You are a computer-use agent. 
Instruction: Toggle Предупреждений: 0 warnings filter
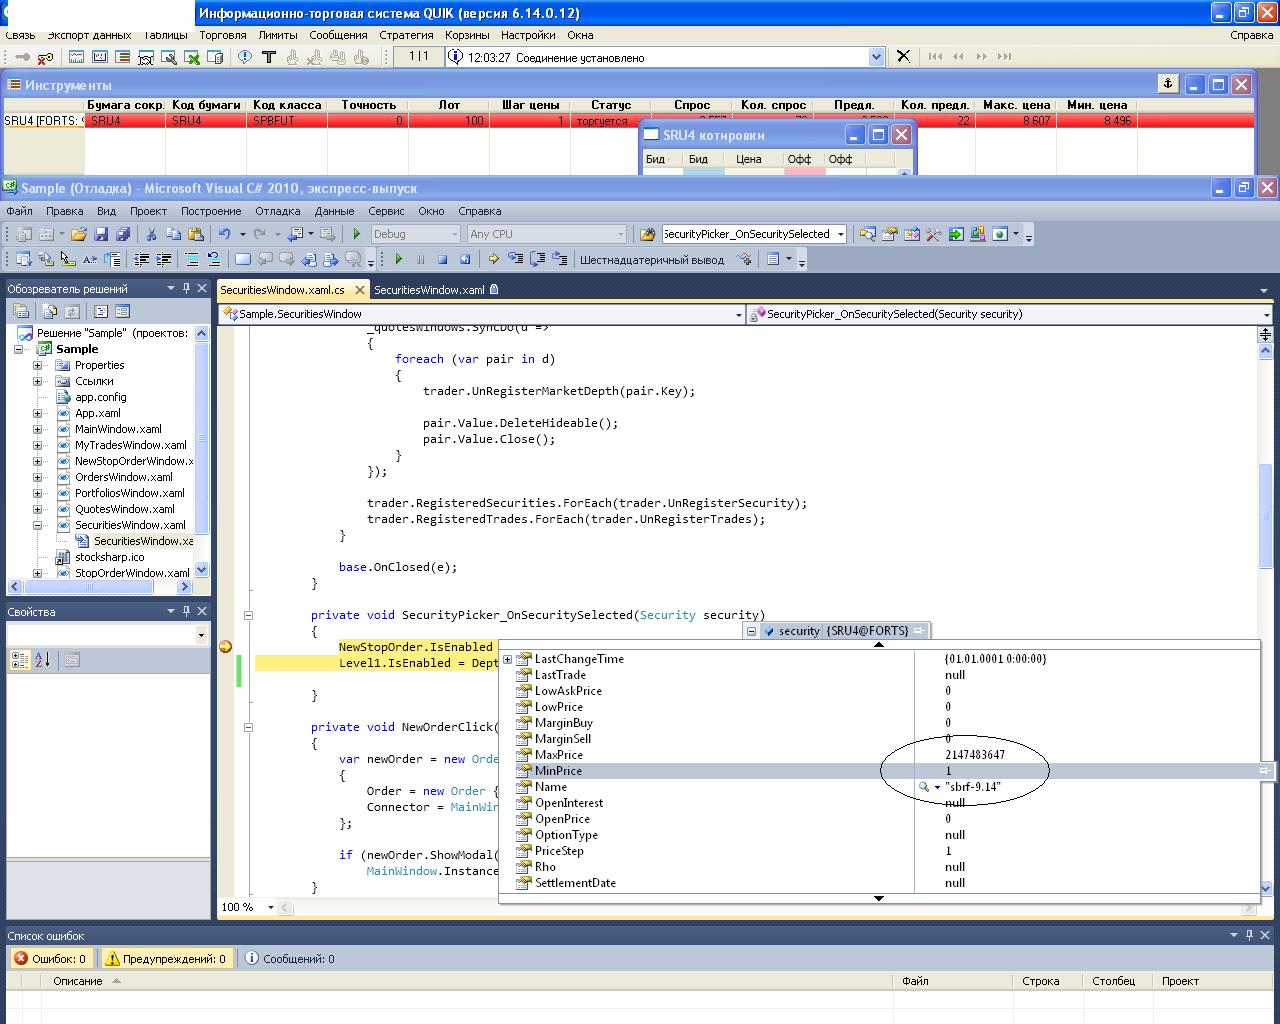(x=166, y=958)
